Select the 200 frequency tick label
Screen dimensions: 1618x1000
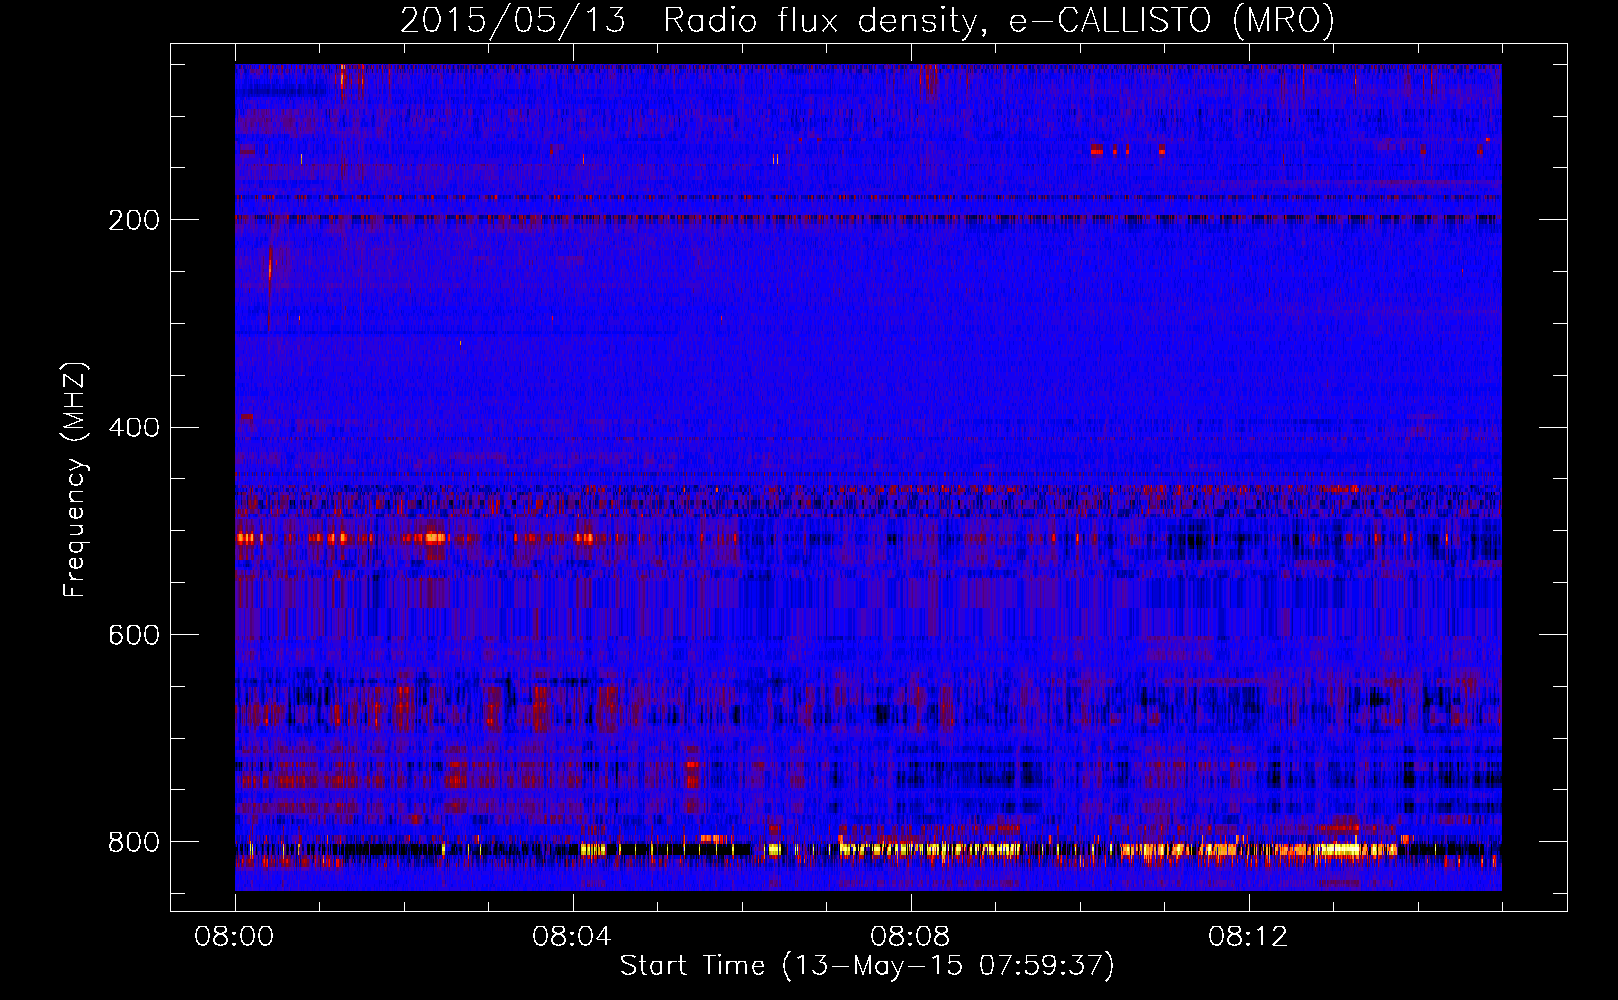(134, 220)
